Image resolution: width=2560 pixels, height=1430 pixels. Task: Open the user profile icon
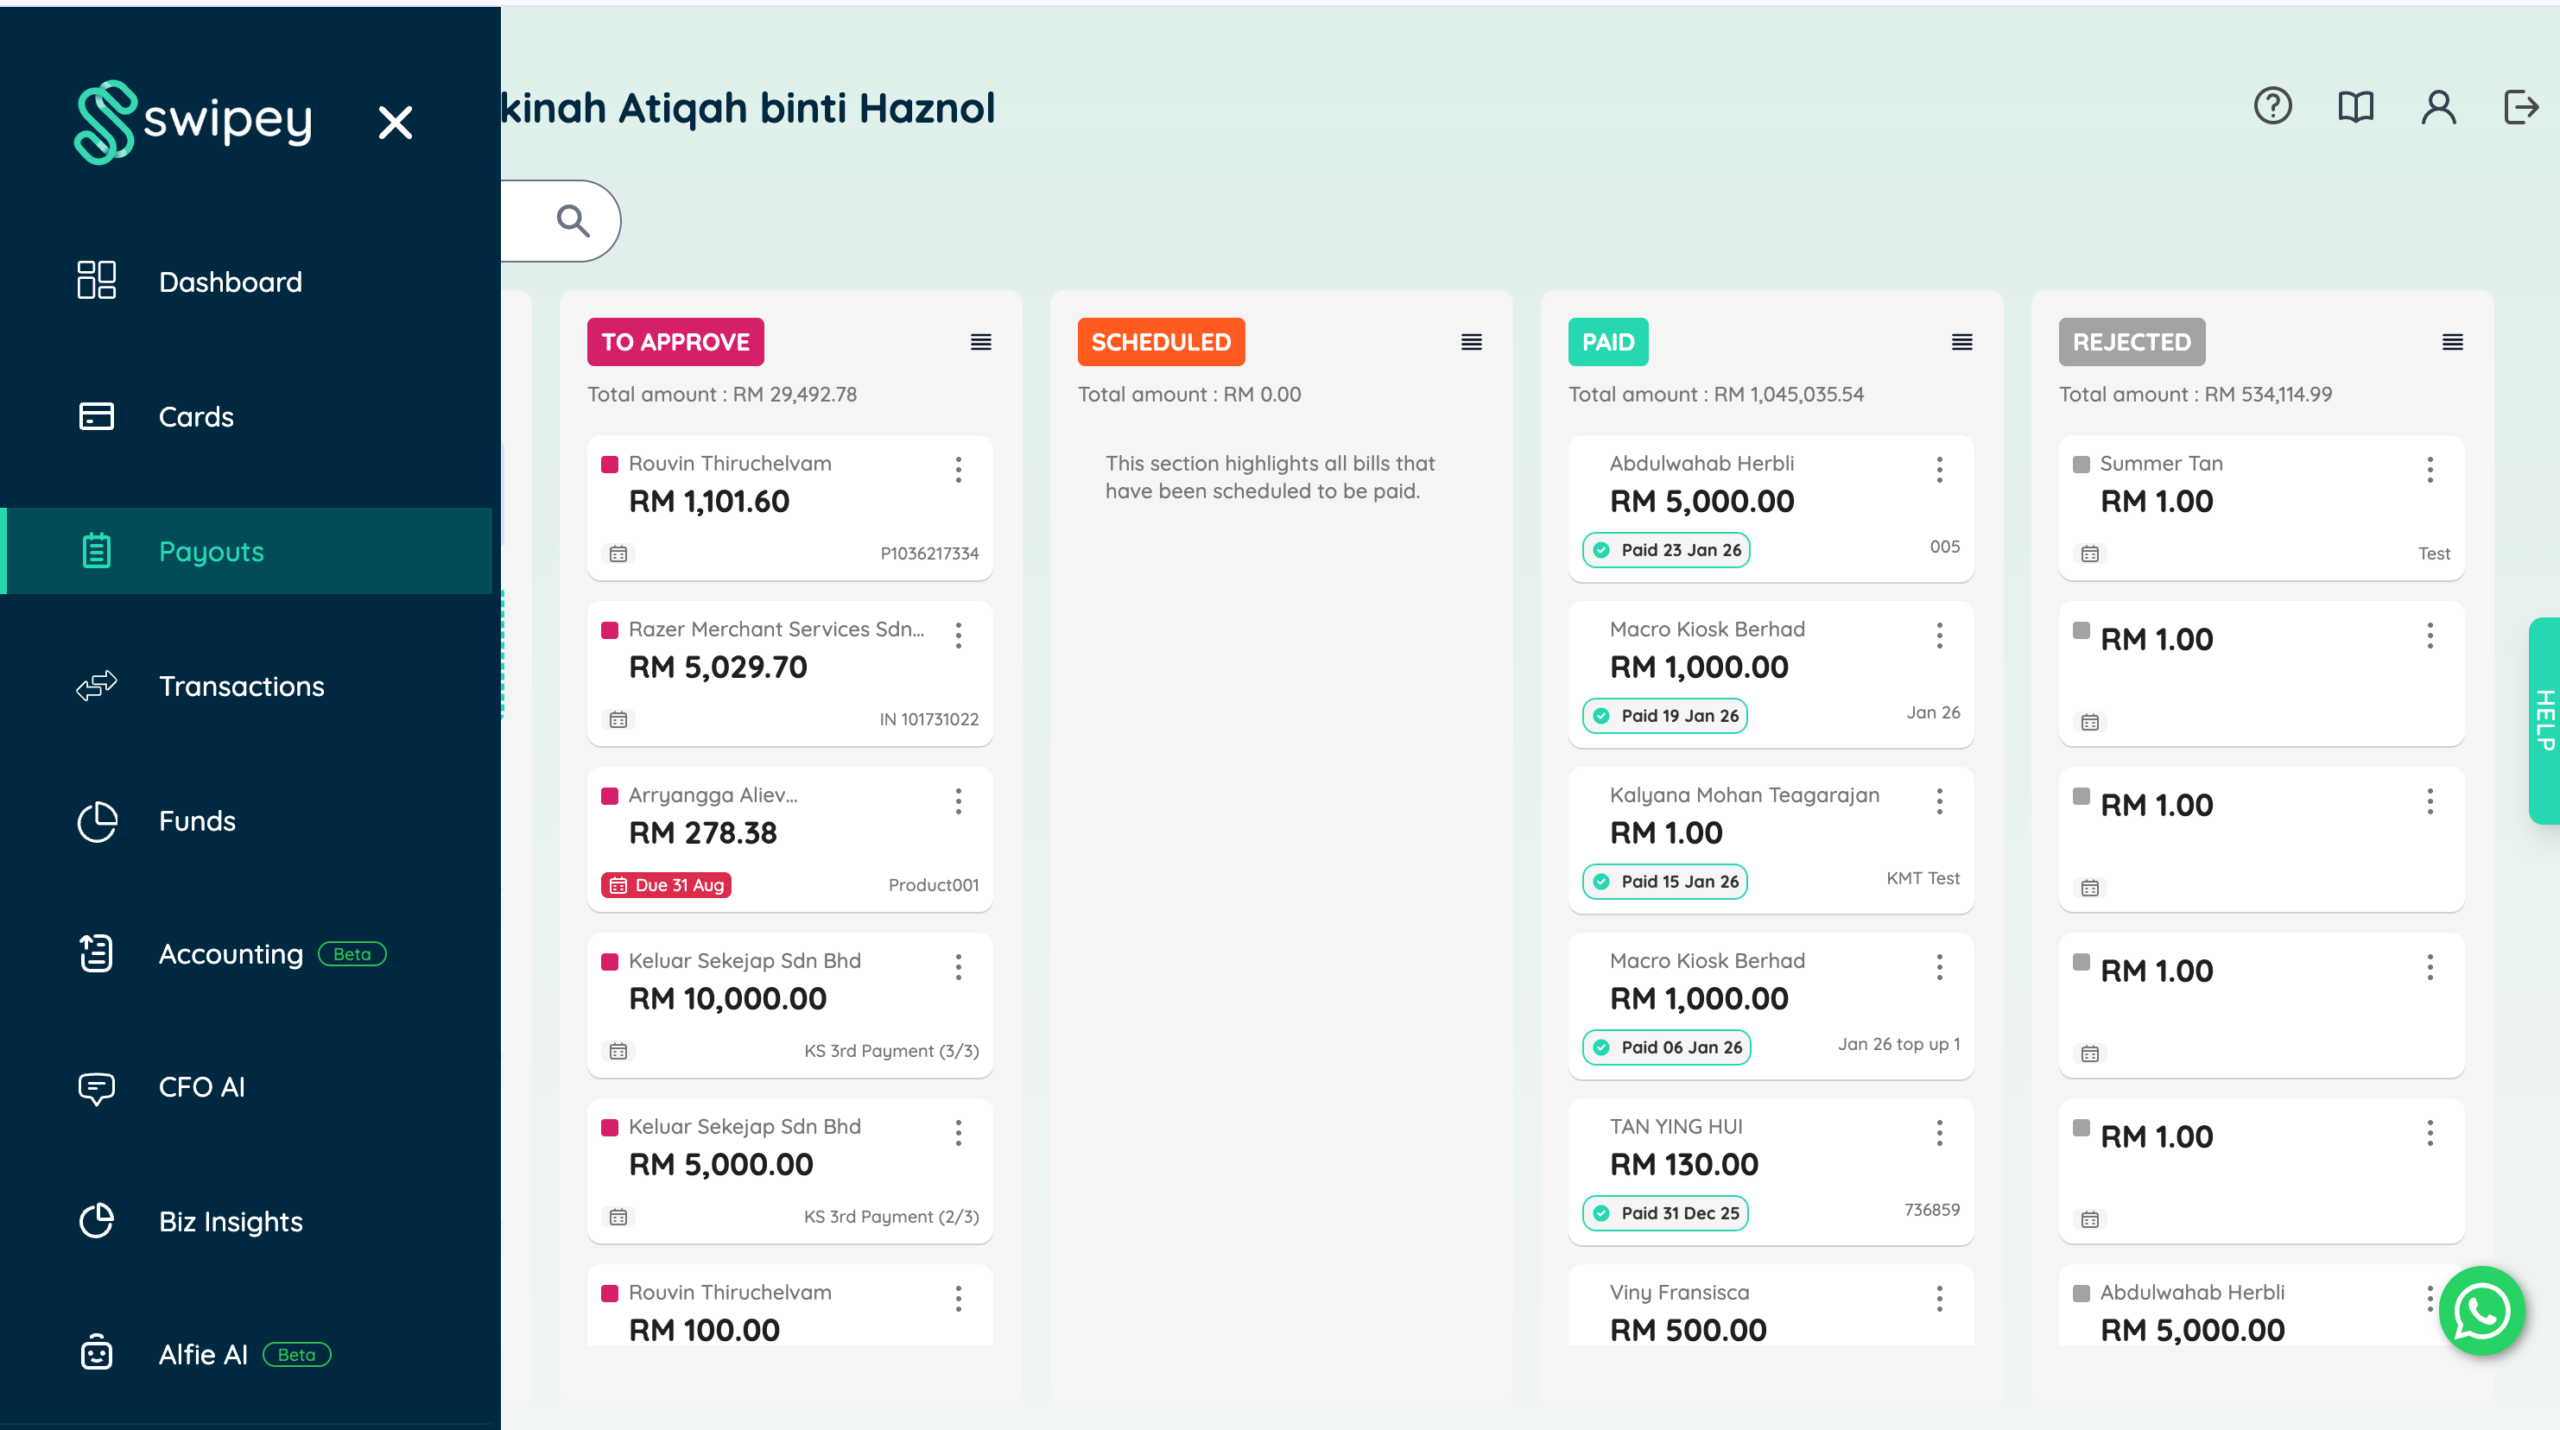point(2439,106)
